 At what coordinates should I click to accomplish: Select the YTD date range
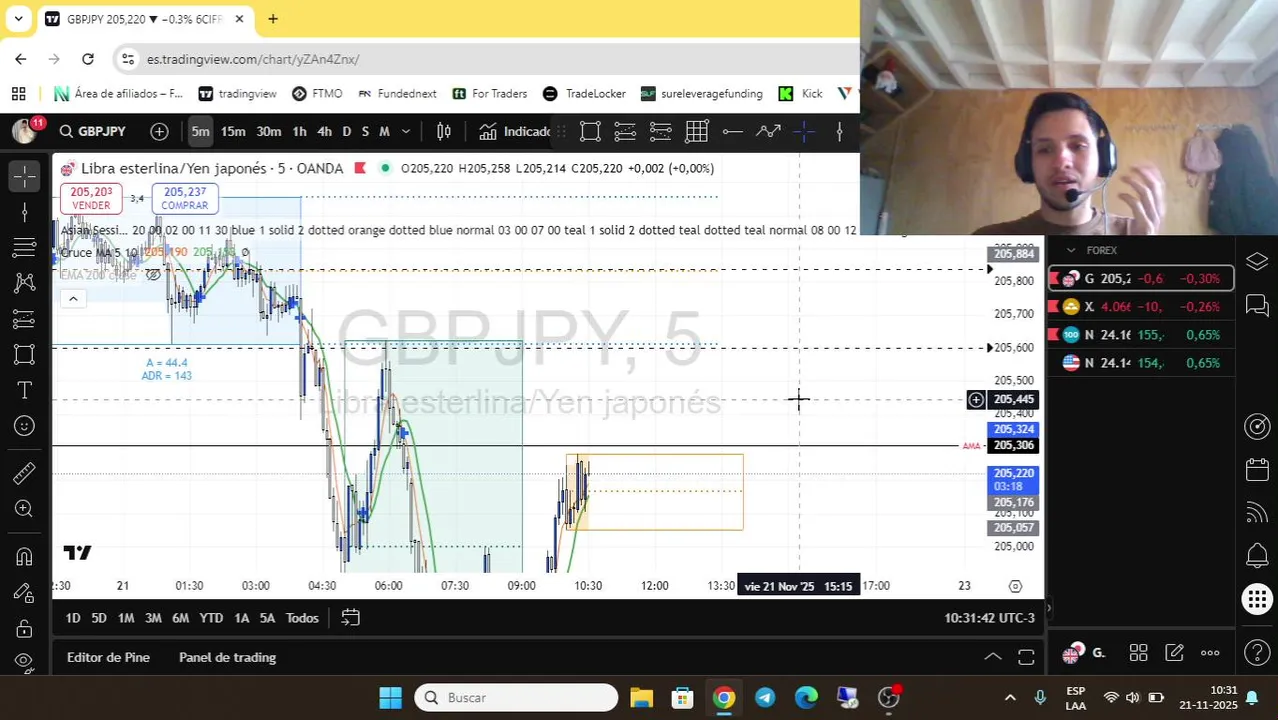[x=211, y=618]
